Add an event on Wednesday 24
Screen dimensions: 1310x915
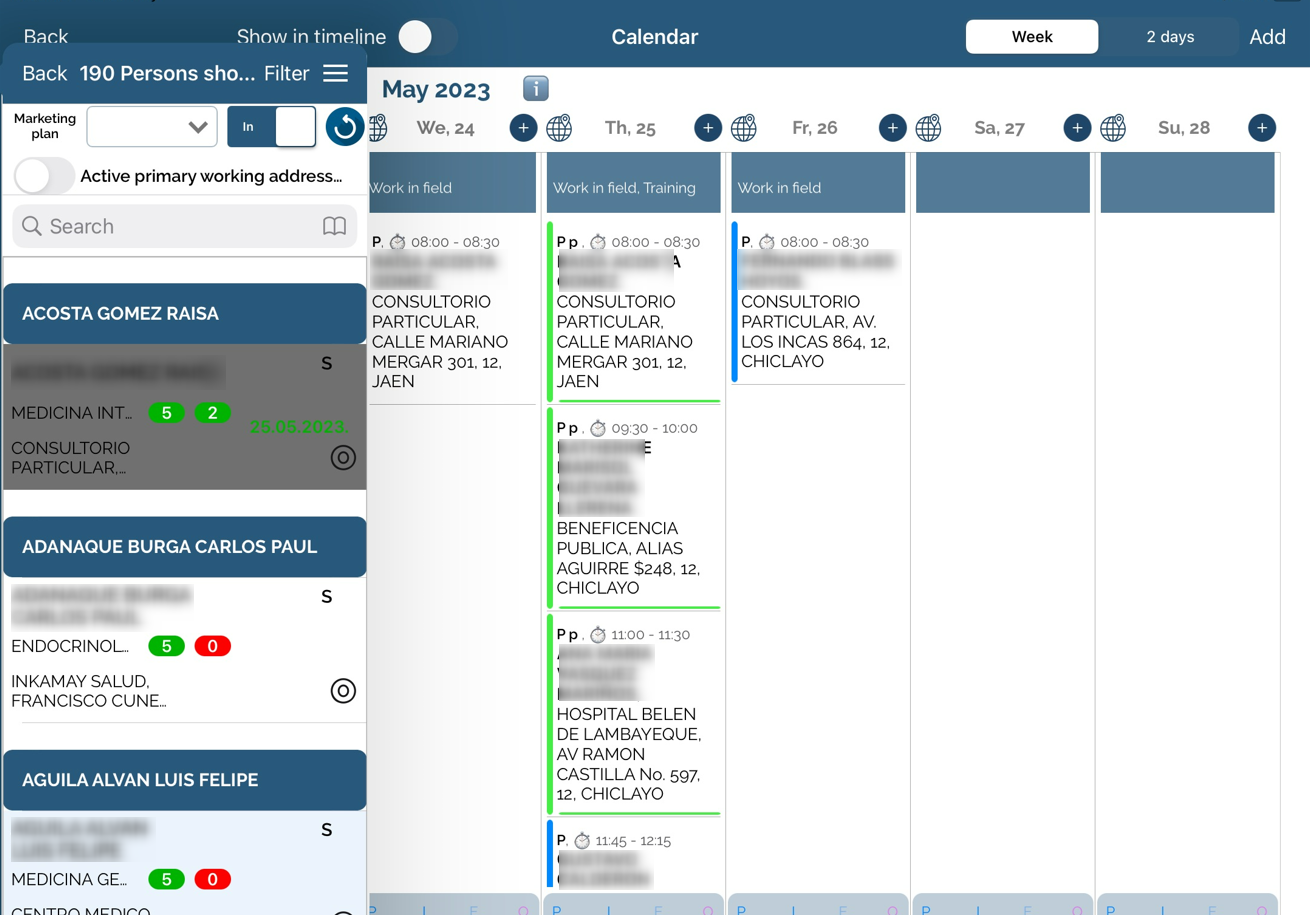pyautogui.click(x=523, y=128)
